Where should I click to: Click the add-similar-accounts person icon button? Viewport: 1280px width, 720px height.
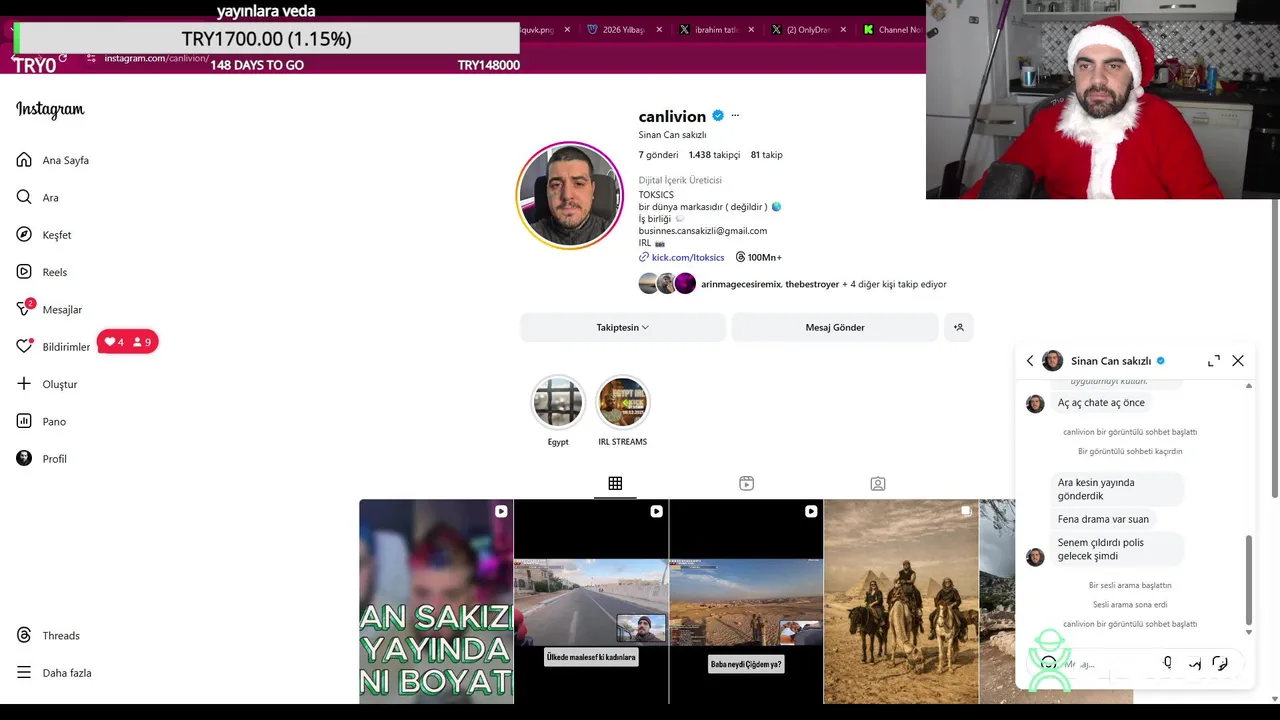pyautogui.click(x=958, y=327)
